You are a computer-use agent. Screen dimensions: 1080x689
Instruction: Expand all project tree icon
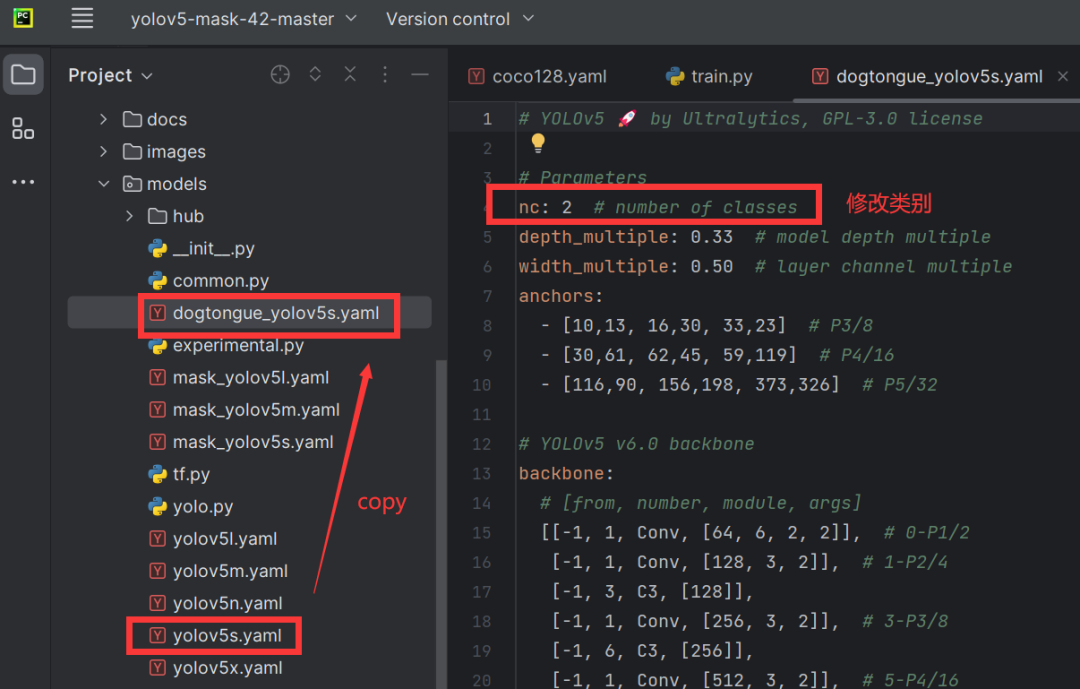click(315, 74)
